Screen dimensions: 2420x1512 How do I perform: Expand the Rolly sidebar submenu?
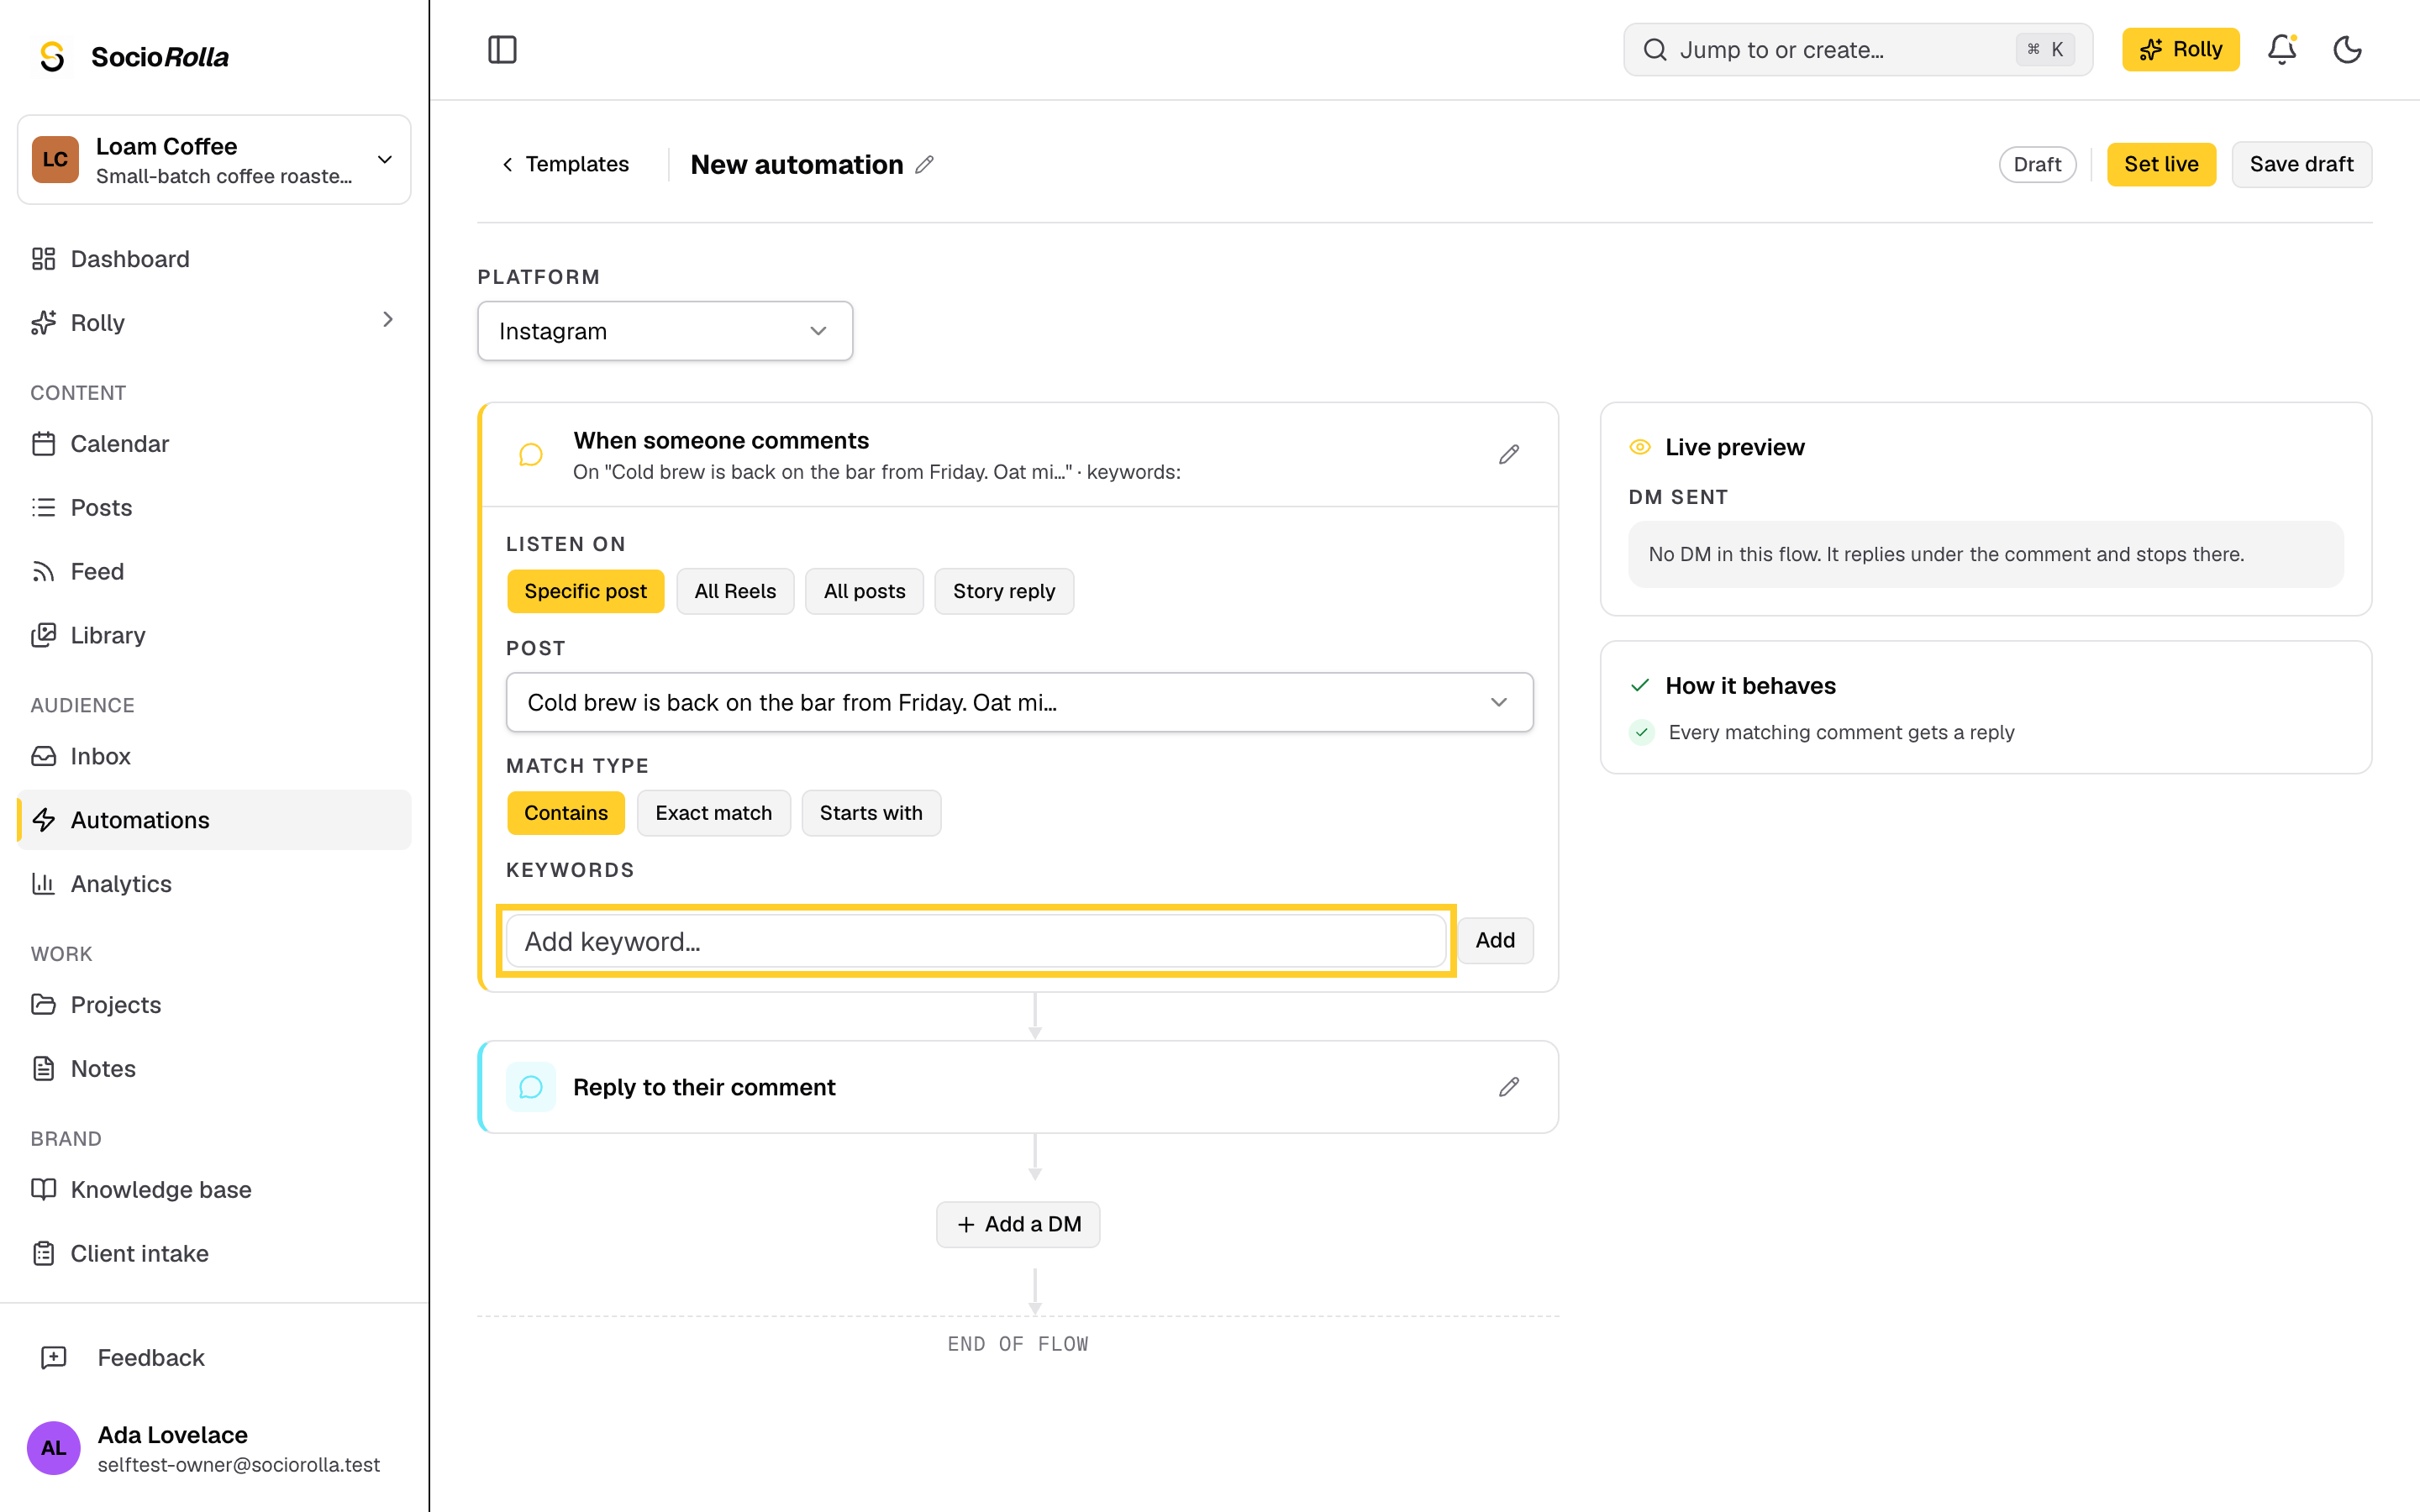point(388,320)
